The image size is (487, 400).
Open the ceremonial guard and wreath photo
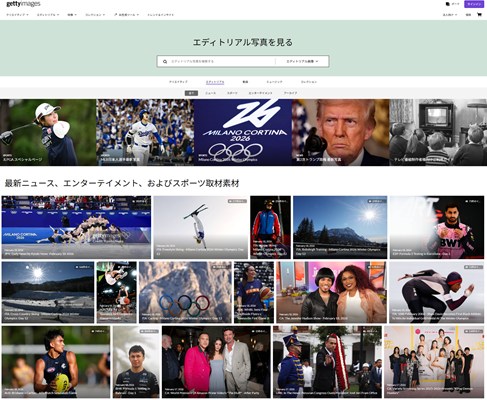coord(327,362)
